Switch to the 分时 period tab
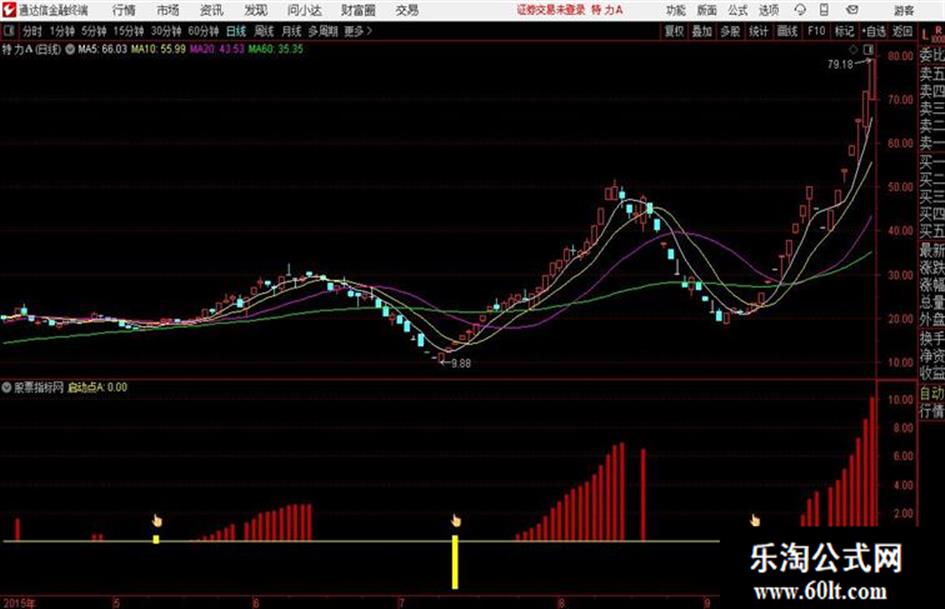Screen dimensions: 945x609 tap(33, 31)
